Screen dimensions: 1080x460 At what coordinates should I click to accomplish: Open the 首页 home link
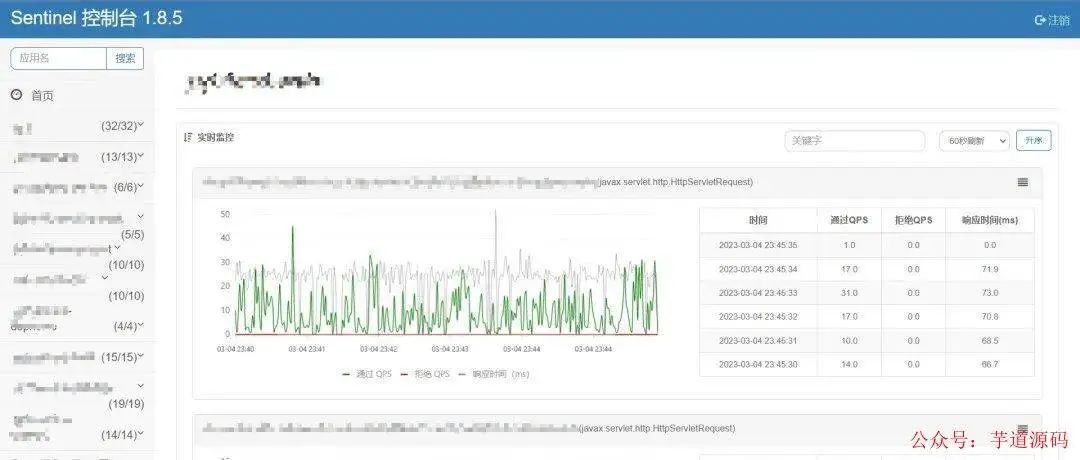42,96
